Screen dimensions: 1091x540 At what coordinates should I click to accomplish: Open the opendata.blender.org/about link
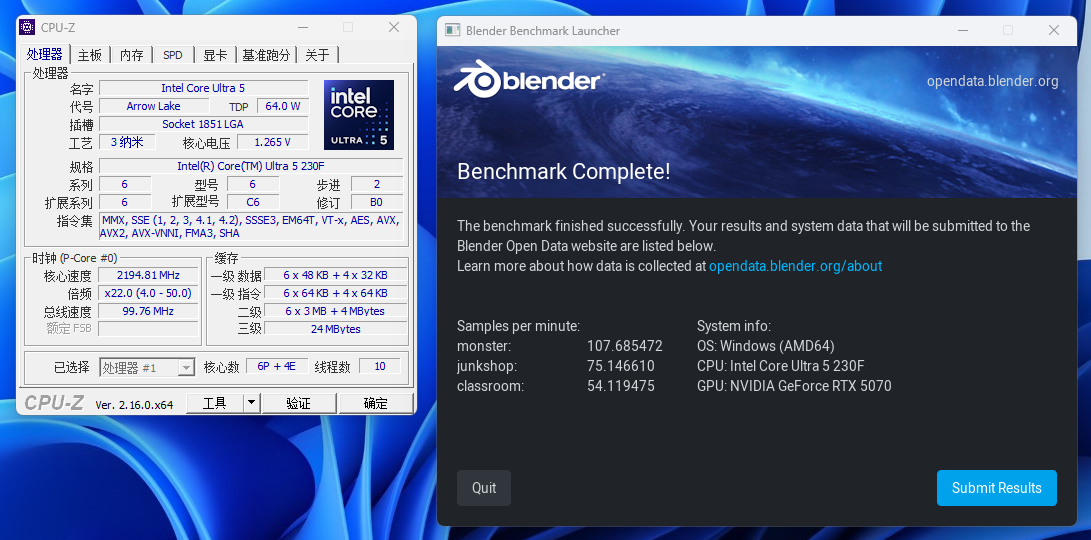click(795, 266)
